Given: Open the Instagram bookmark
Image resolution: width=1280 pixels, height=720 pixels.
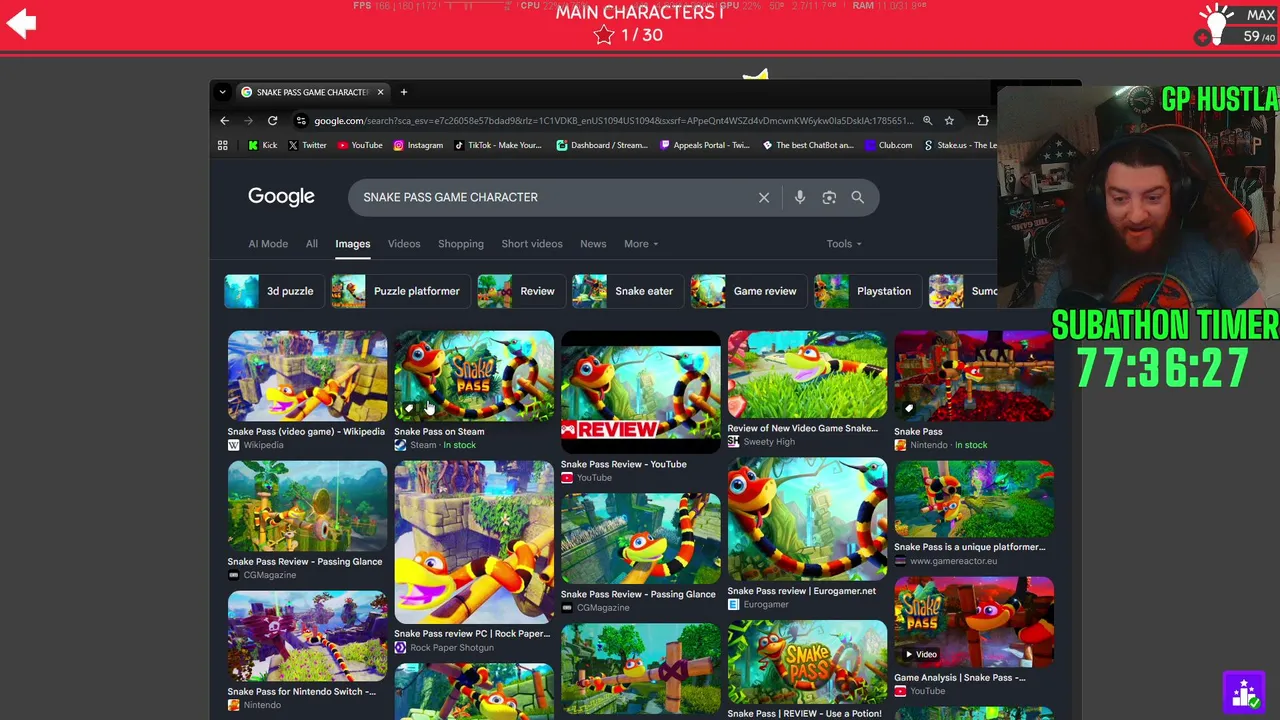Looking at the screenshot, I should pyautogui.click(x=418, y=145).
